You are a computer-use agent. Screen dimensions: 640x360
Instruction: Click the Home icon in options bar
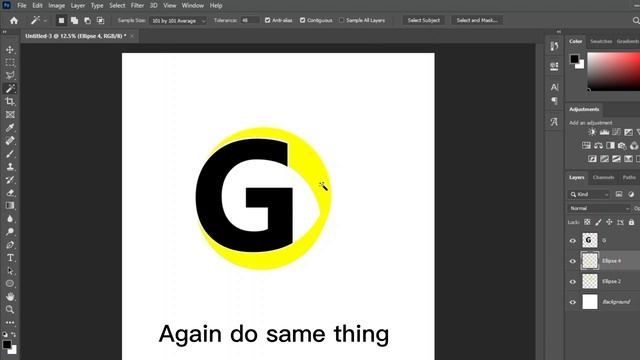14,20
